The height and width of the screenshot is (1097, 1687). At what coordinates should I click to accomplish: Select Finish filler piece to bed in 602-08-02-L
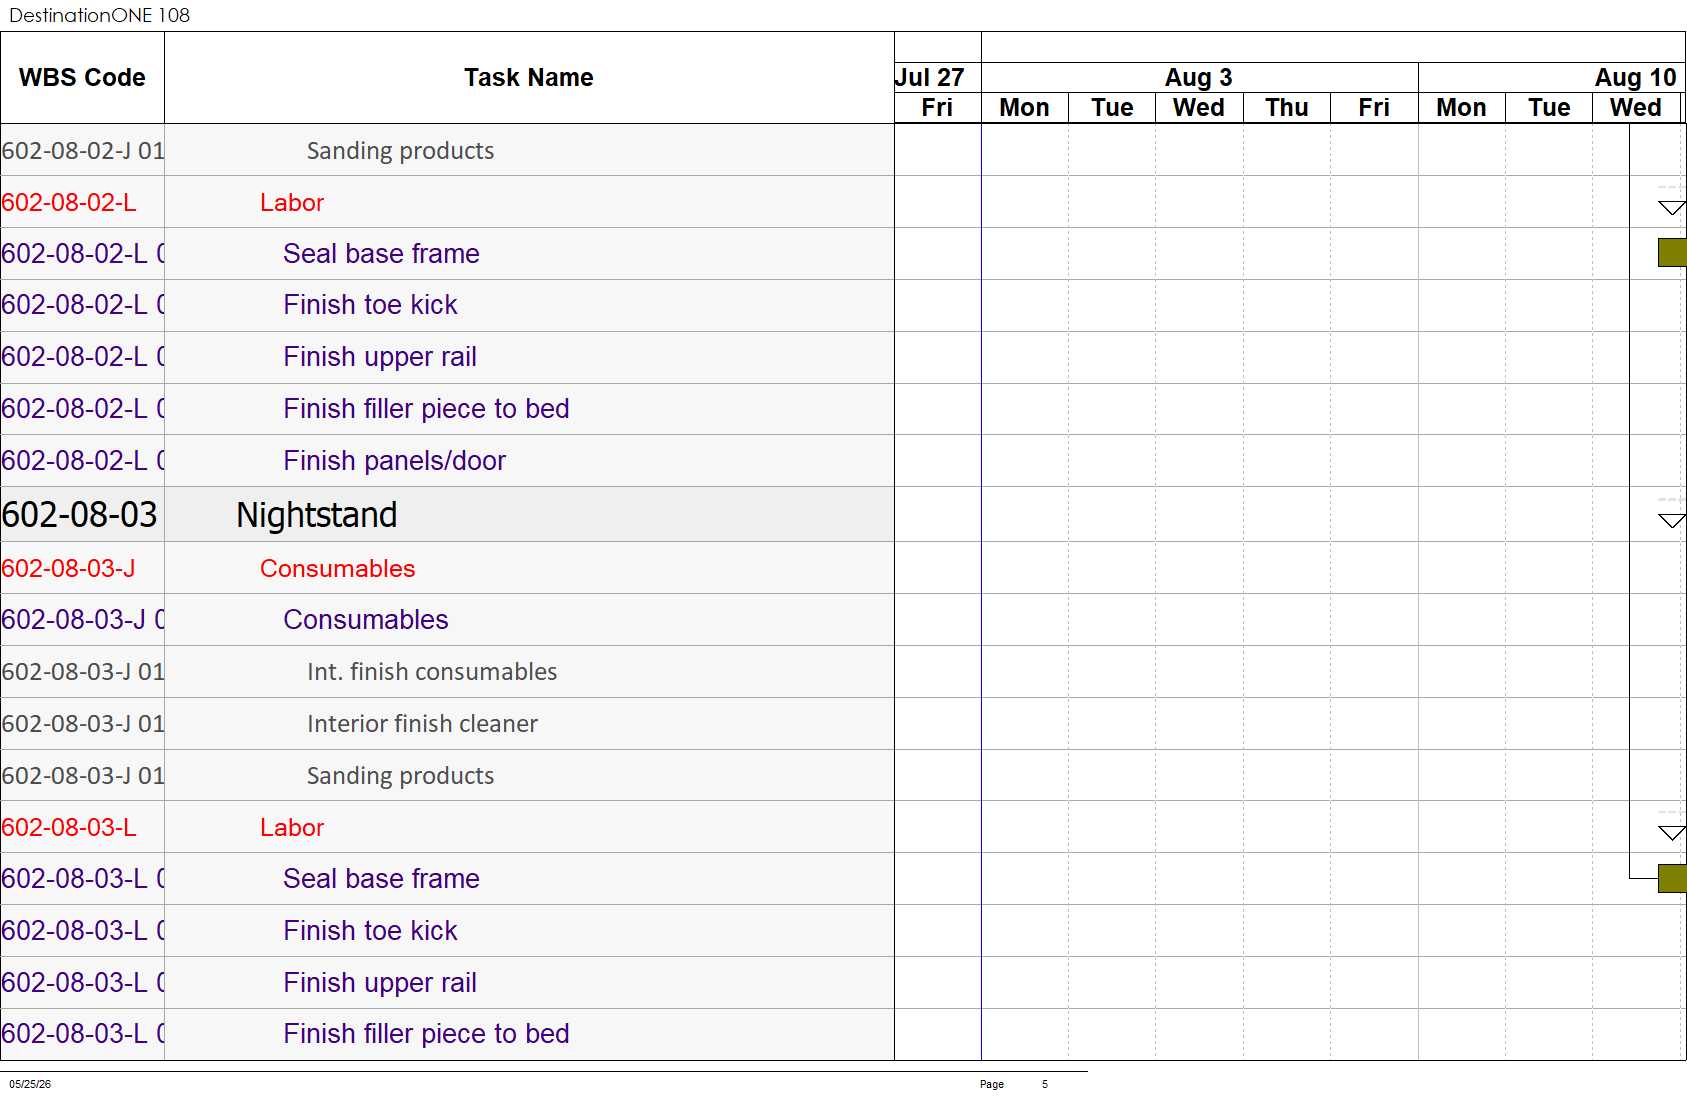pos(447,409)
